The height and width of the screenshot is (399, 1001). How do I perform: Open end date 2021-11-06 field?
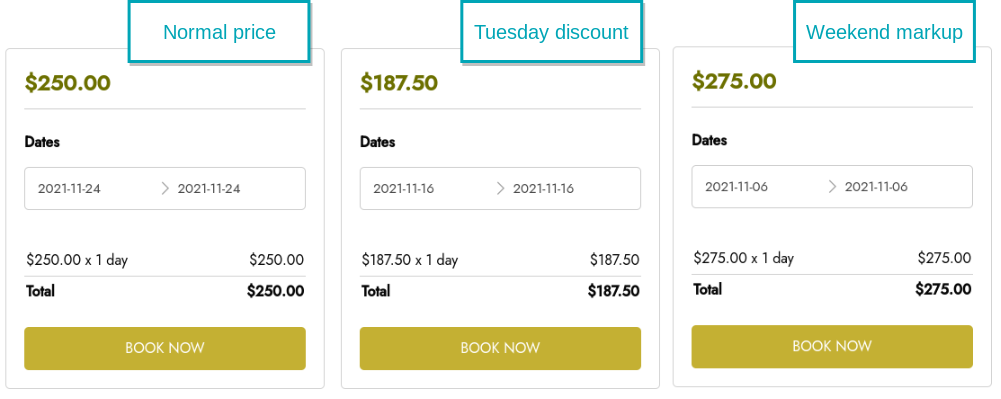[876, 186]
